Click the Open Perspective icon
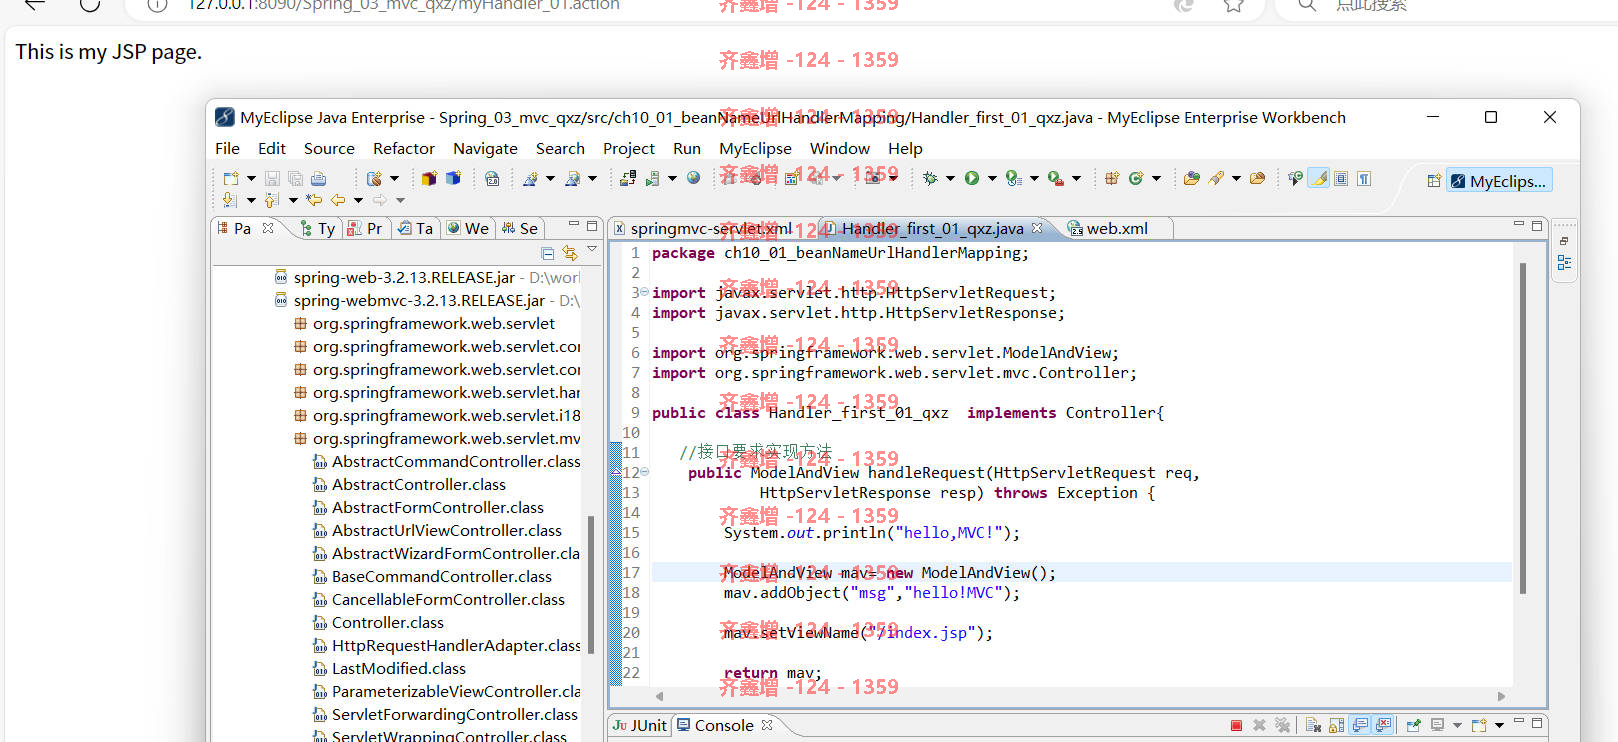This screenshot has height=742, width=1618. pos(1434,181)
